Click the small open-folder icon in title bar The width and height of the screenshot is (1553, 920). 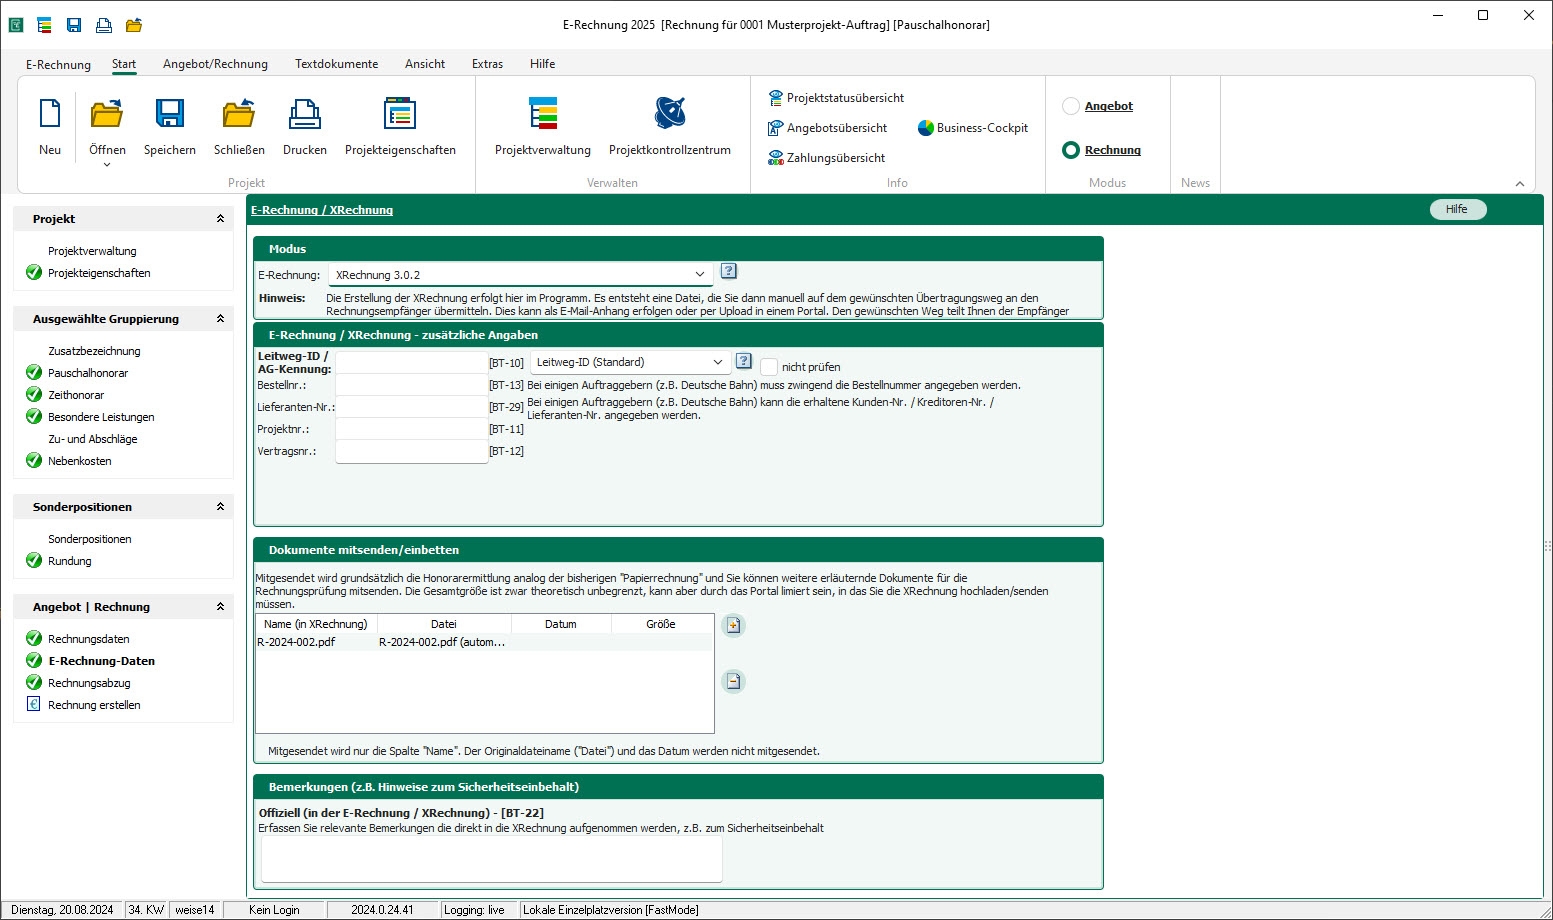click(134, 25)
